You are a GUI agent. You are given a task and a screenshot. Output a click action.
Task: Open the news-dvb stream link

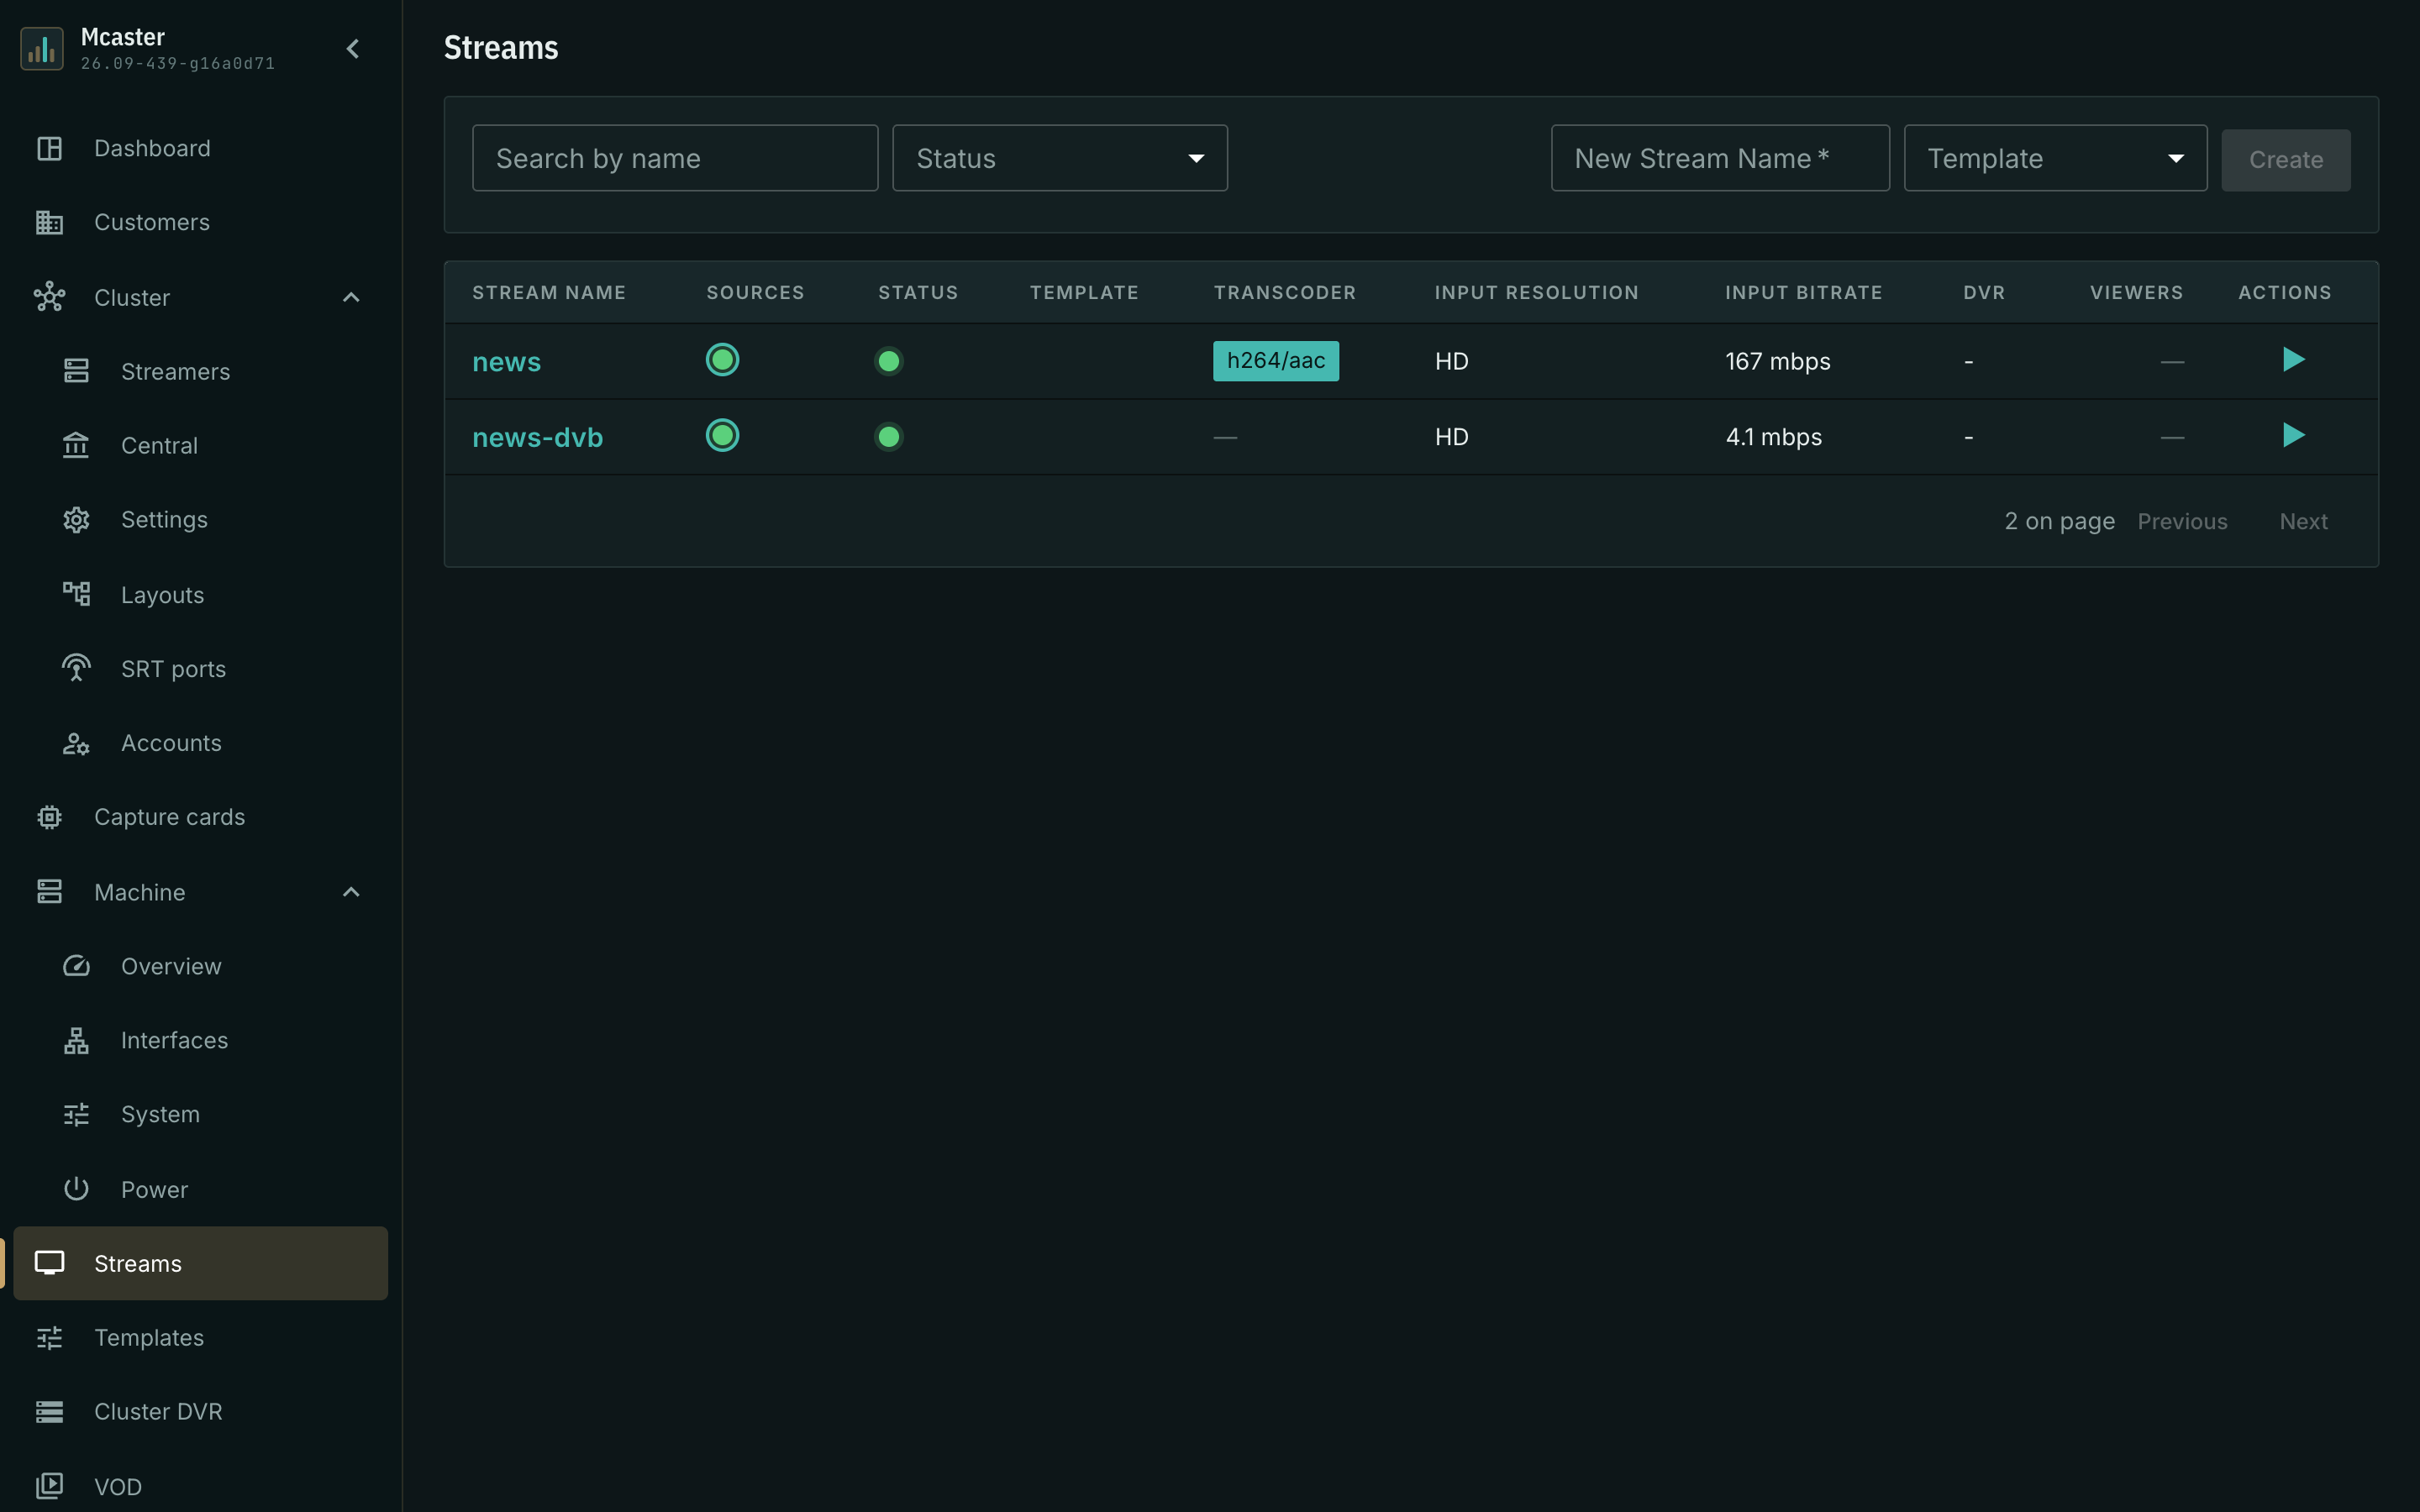pyautogui.click(x=537, y=437)
